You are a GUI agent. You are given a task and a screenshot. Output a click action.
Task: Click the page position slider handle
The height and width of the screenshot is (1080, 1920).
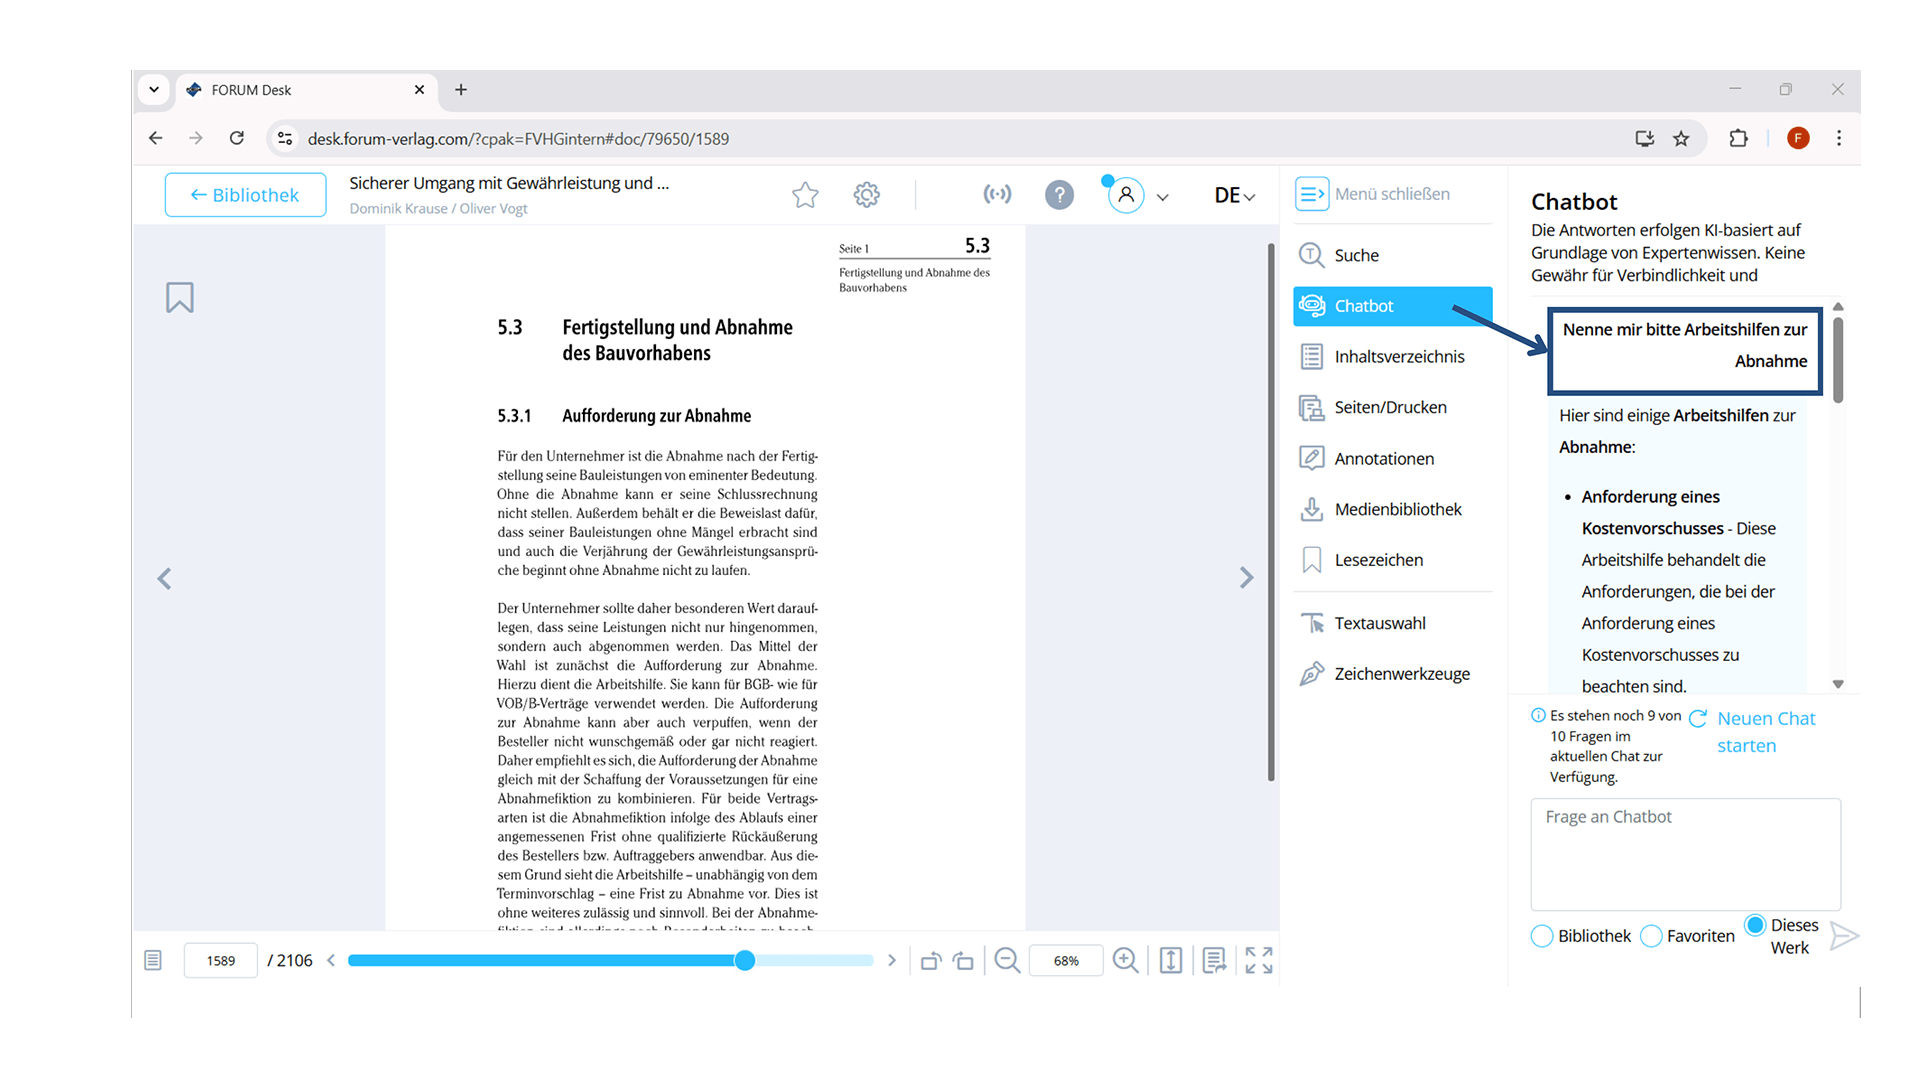pos(745,961)
